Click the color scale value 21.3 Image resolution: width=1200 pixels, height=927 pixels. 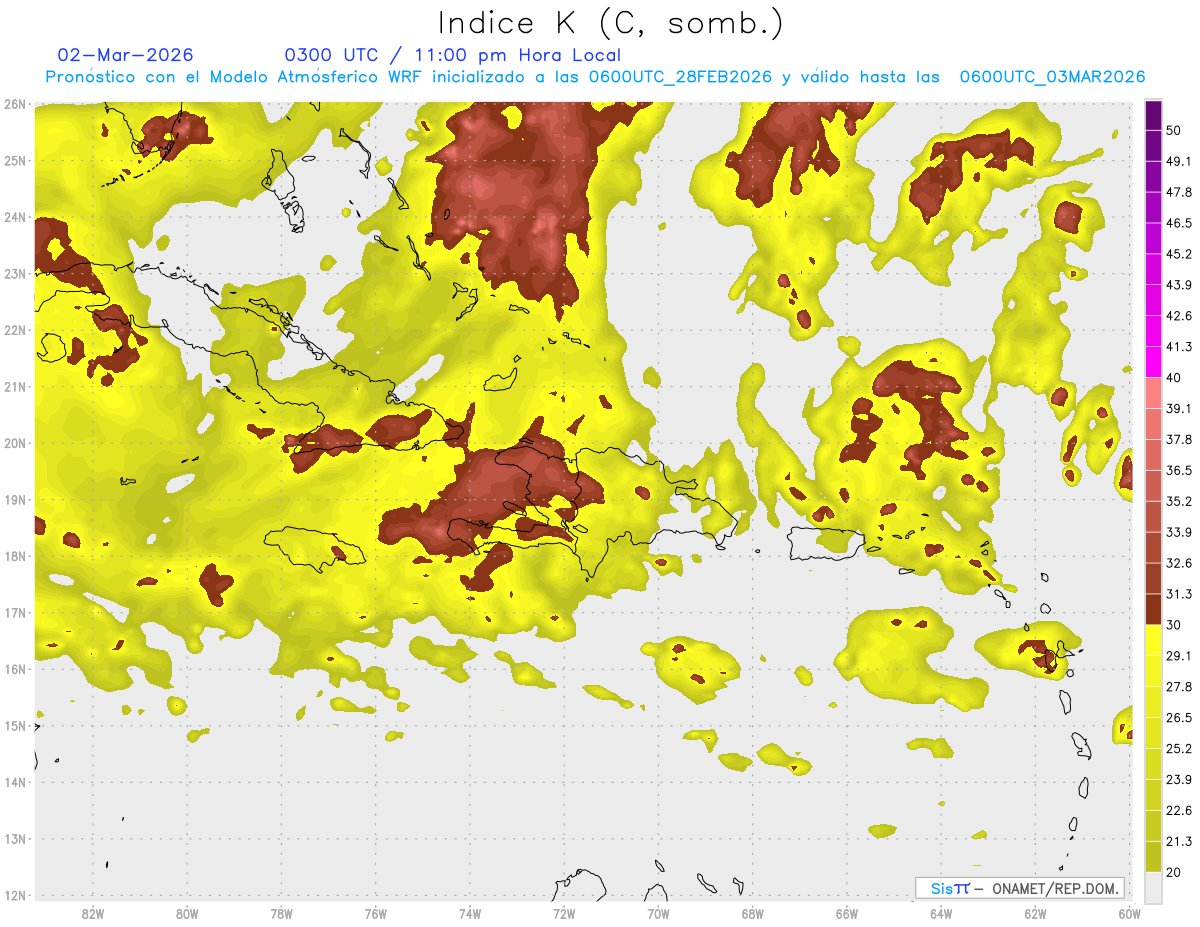pyautogui.click(x=1179, y=842)
